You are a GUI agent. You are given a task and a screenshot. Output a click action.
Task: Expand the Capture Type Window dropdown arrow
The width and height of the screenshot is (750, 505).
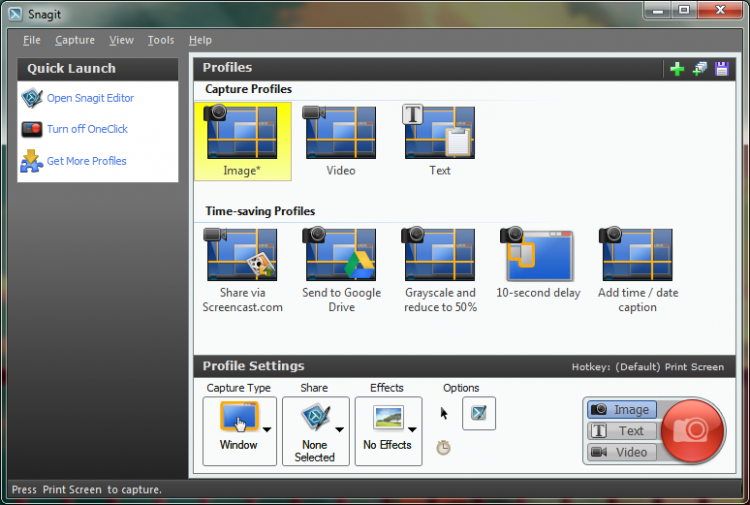pyautogui.click(x=267, y=429)
